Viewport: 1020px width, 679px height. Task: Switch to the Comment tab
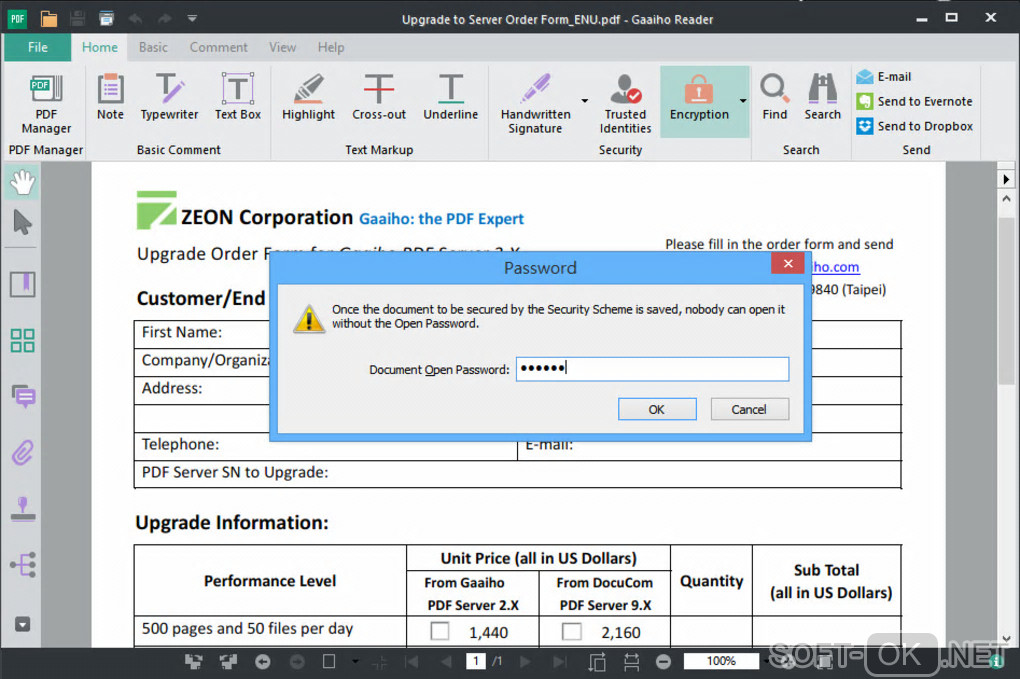pos(219,47)
